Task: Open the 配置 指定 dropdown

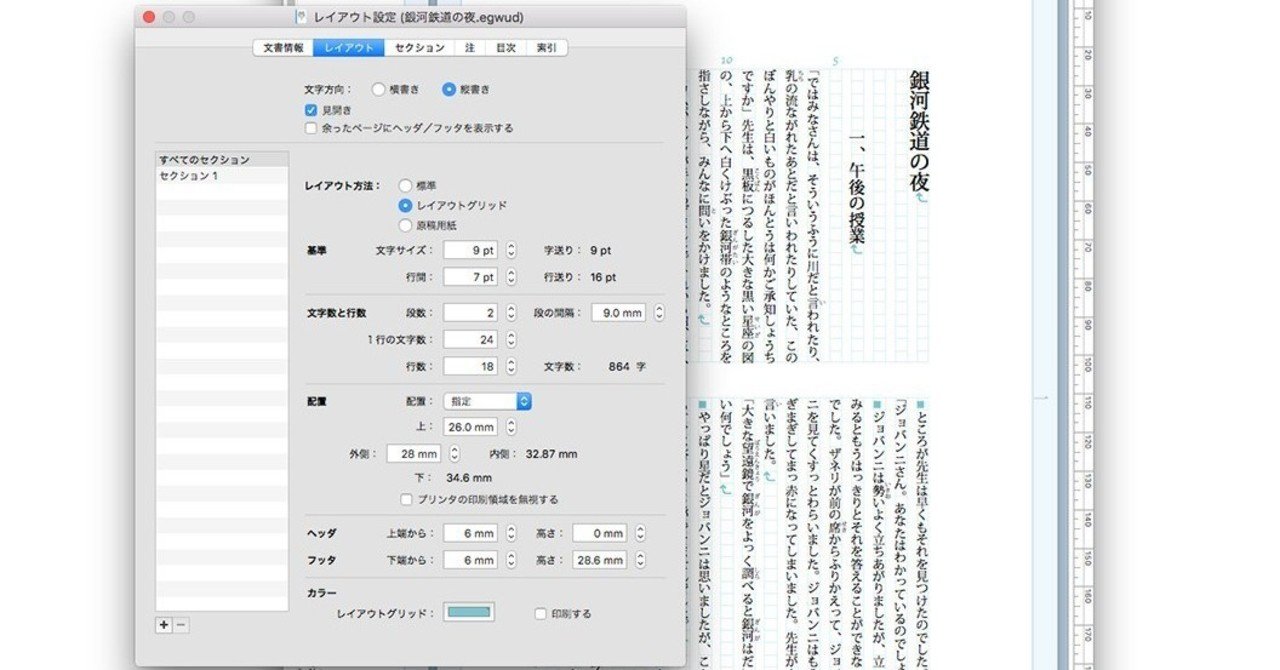Action: [487, 401]
